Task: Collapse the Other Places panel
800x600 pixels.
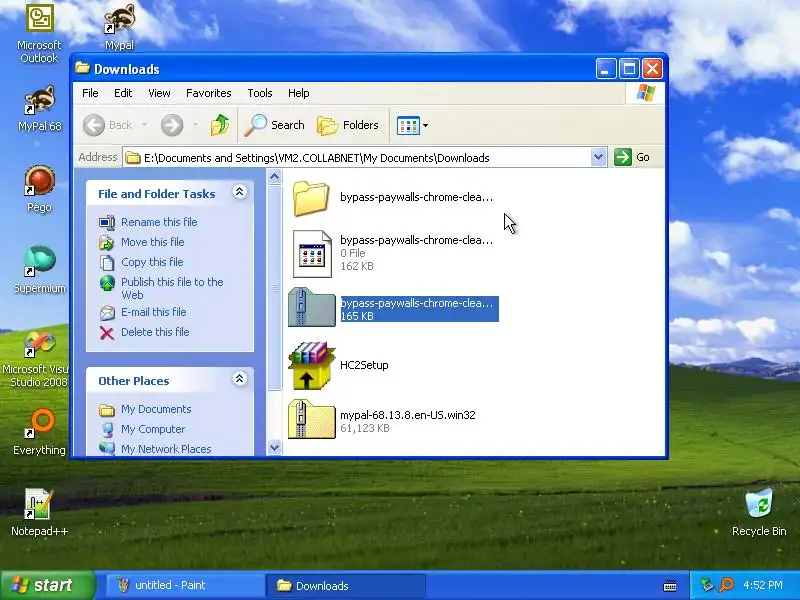Action: 239,379
